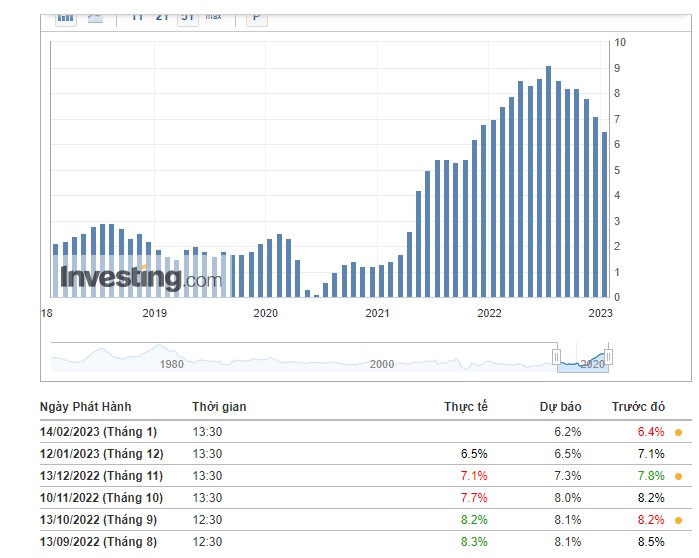Select the '12/01/2023 (Tháng 12)' release row

[366, 454]
